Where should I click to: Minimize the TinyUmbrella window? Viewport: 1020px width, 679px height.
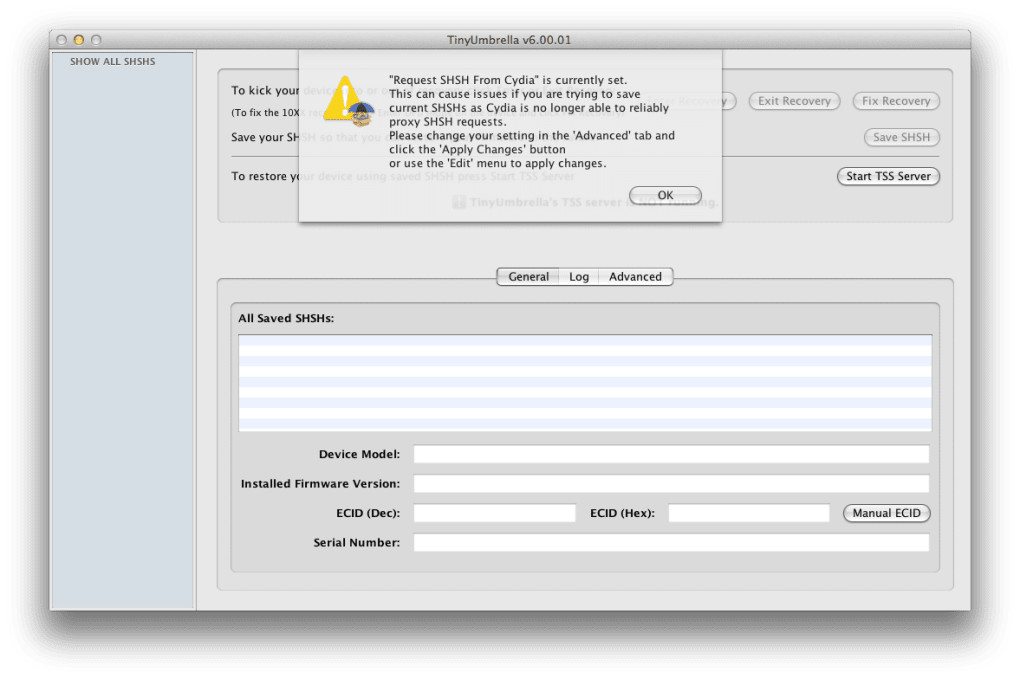(x=79, y=40)
